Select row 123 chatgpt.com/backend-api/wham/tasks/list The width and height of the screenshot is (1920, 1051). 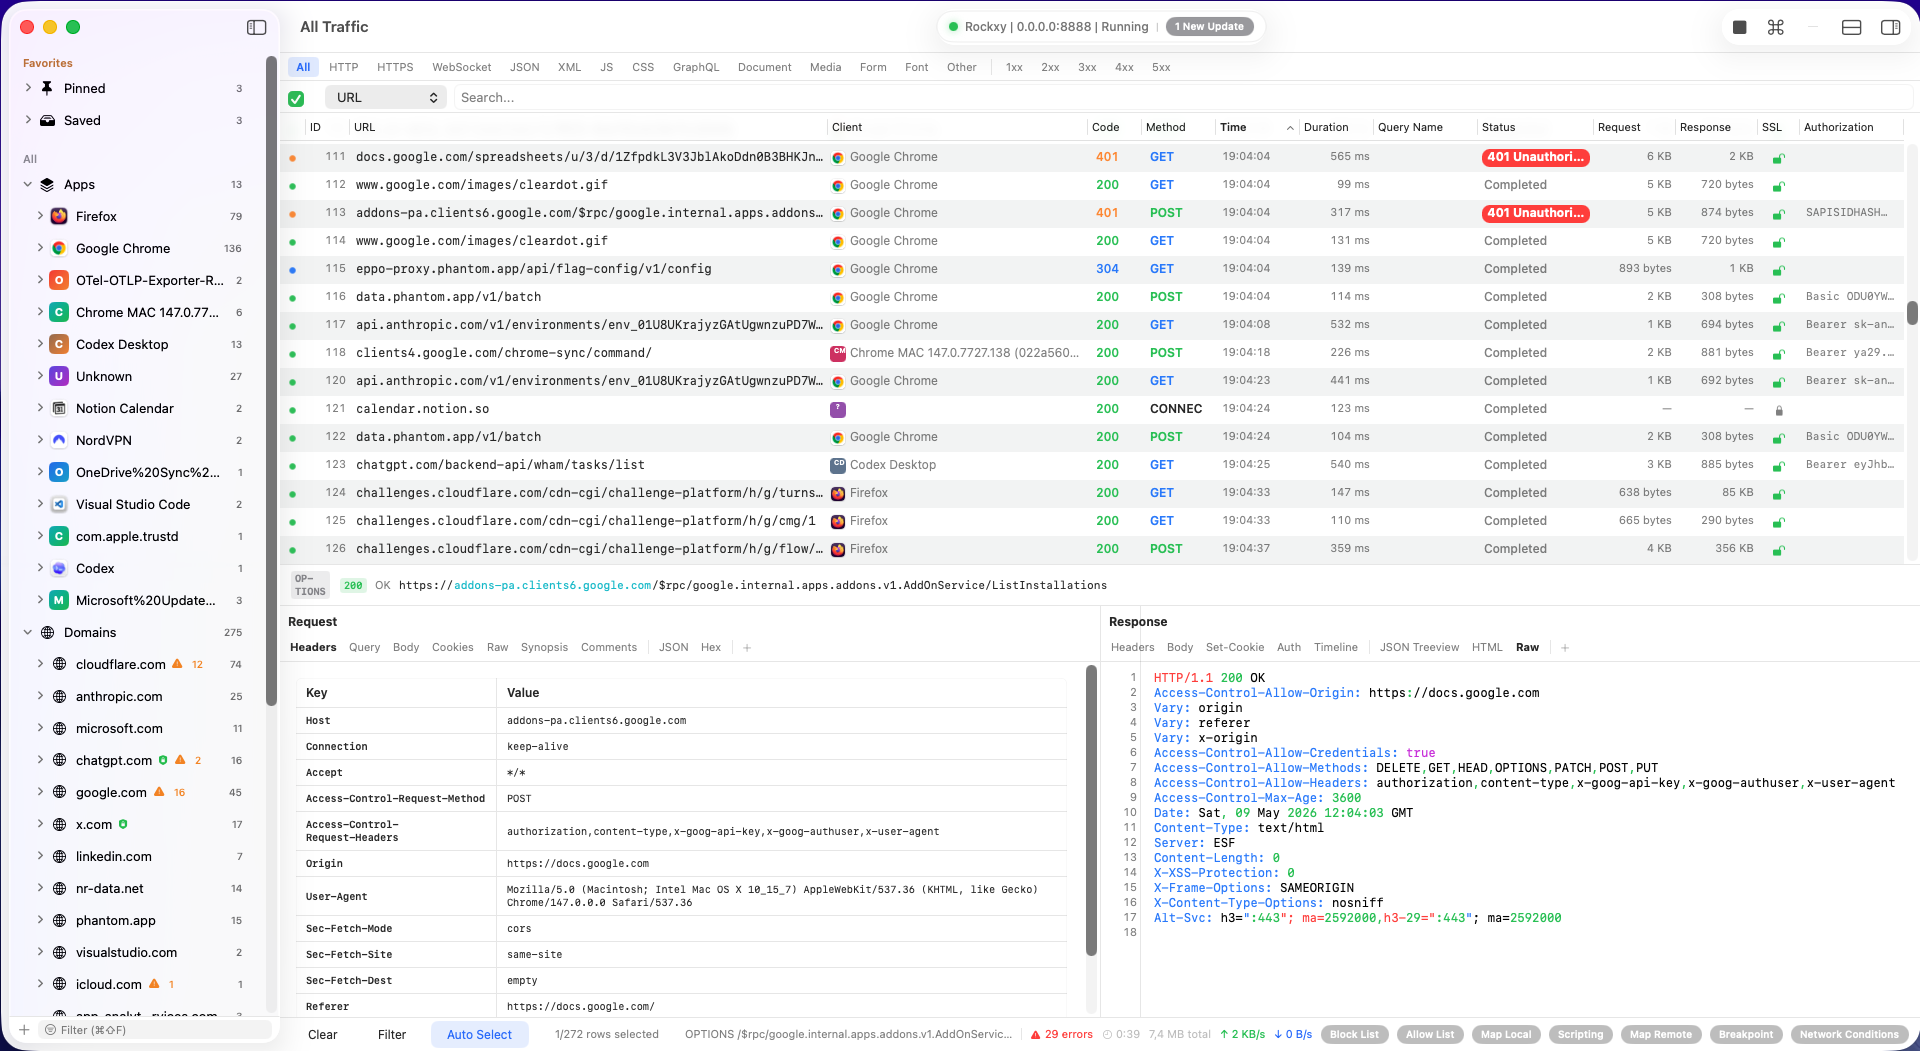pos(1093,465)
